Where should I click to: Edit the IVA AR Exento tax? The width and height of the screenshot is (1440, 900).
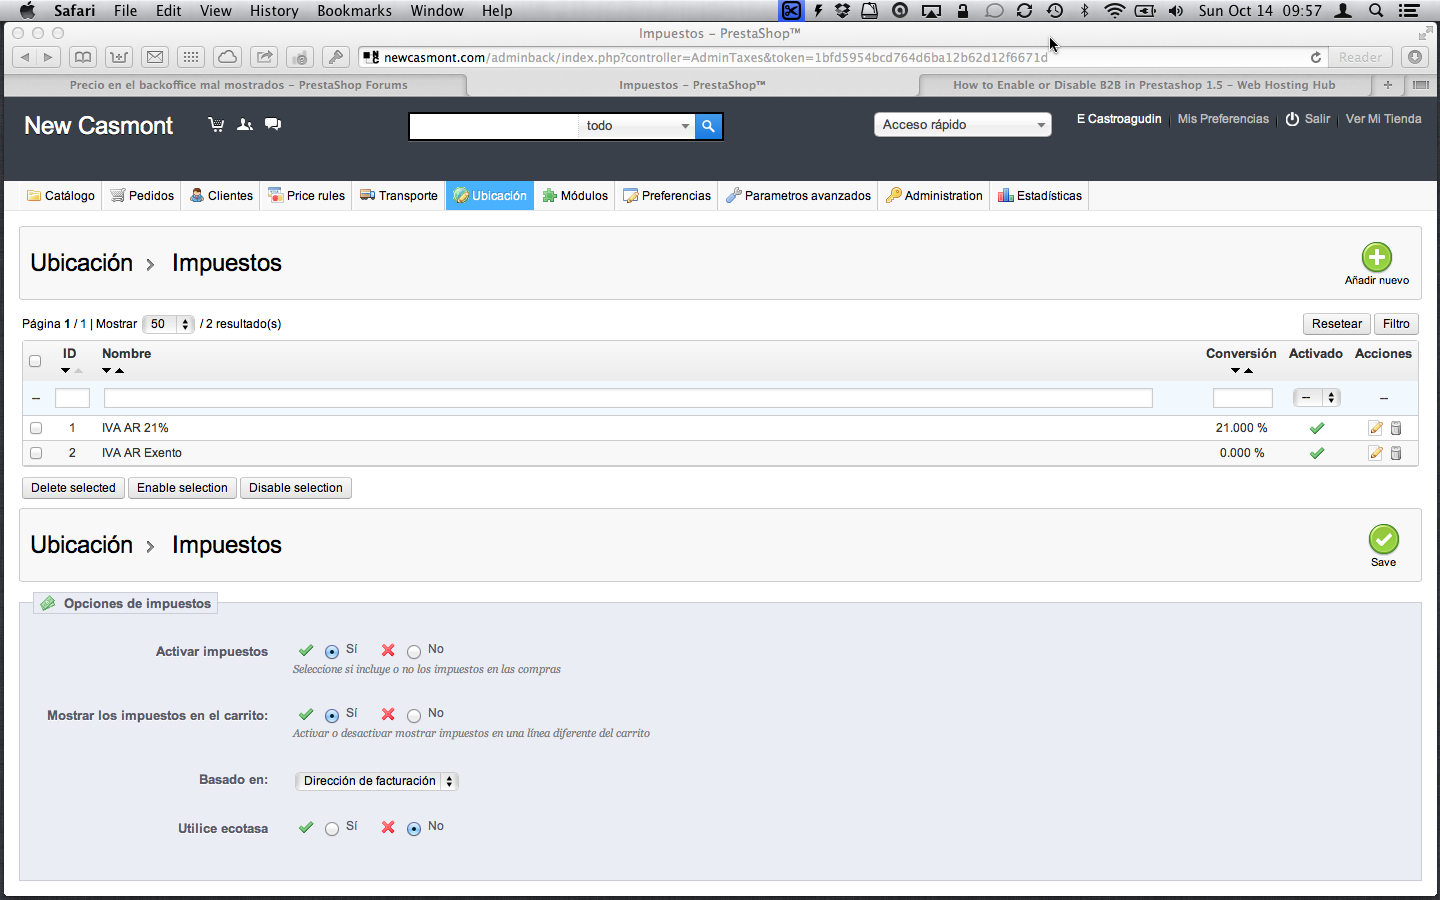point(1376,453)
